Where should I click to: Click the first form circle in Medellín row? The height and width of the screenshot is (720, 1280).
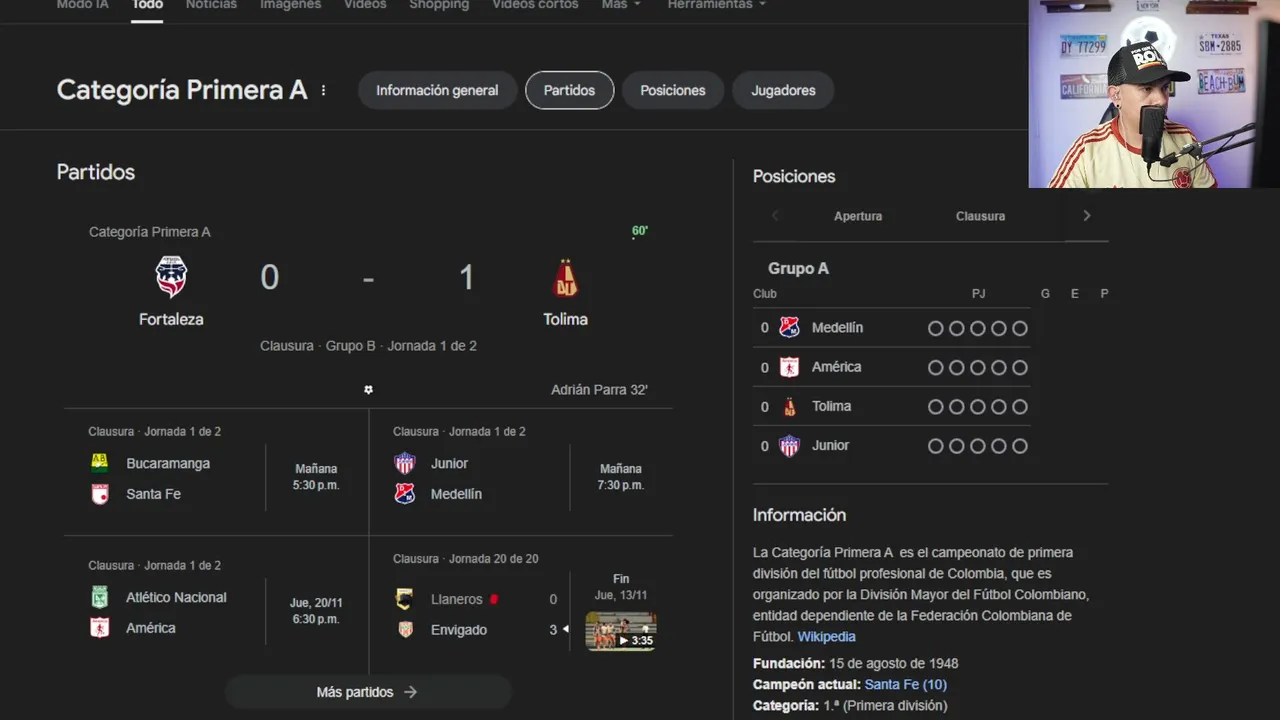(x=936, y=328)
